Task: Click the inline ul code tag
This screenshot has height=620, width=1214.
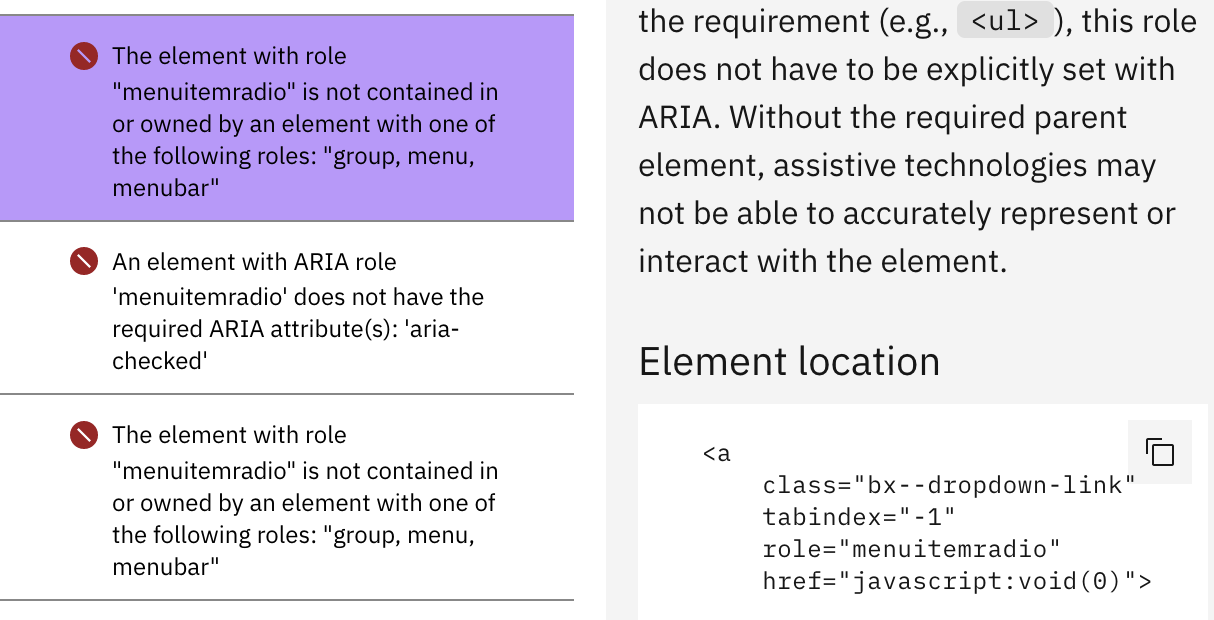Action: (1004, 20)
